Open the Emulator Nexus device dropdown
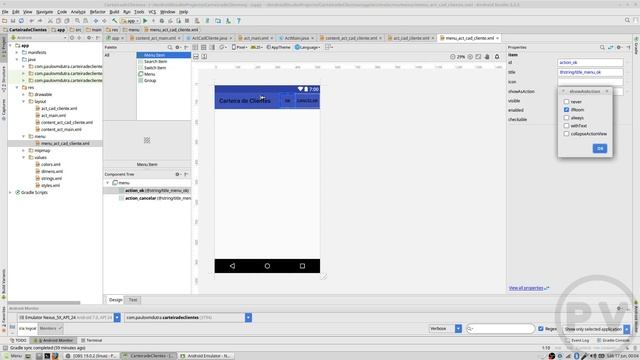This screenshot has height=360, width=640. (117, 318)
